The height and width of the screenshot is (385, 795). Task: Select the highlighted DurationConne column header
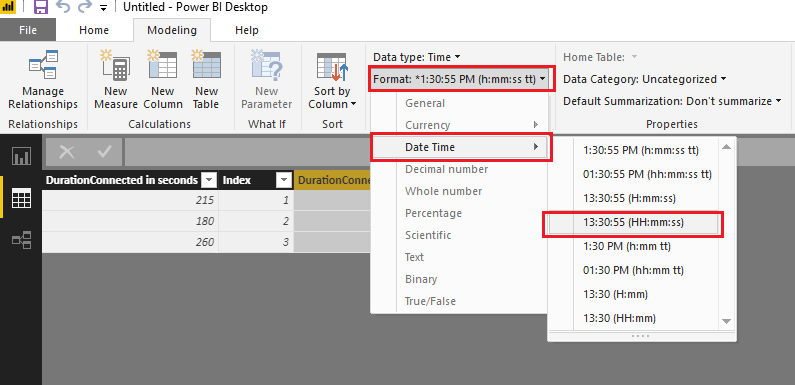(x=333, y=180)
